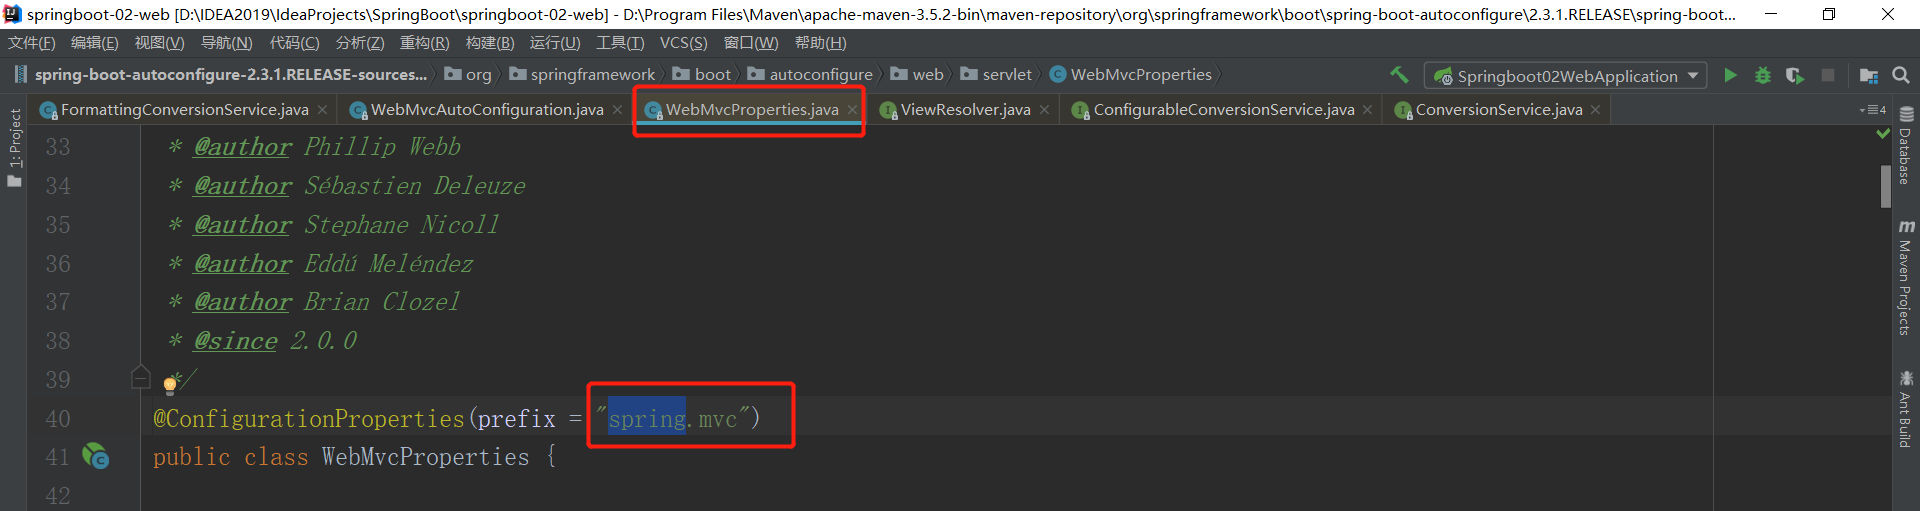Toggle the Maven Projects tool window
This screenshot has height=511, width=1920.
[x=1906, y=278]
